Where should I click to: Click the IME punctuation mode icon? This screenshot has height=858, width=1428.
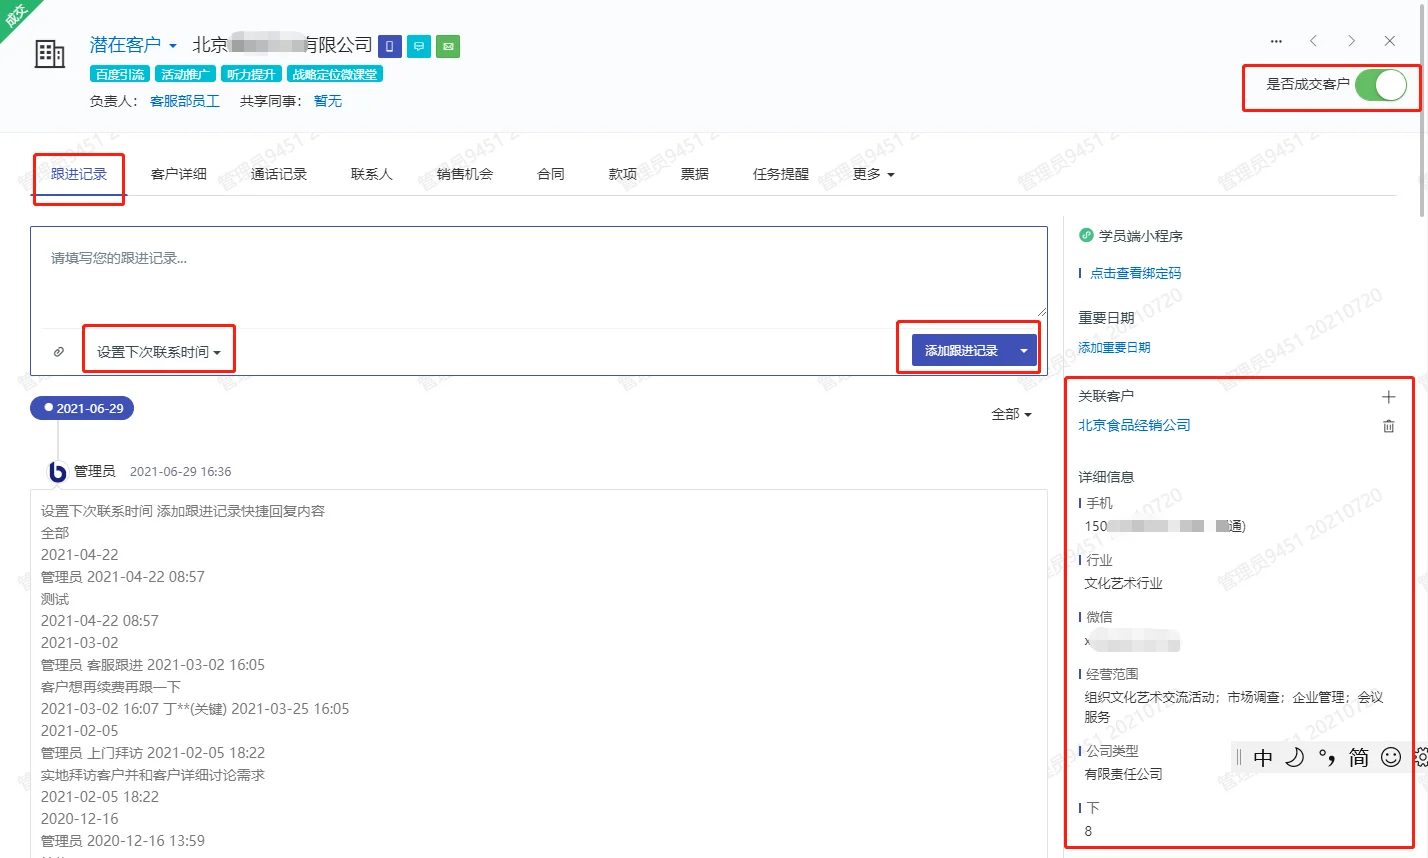pos(1327,757)
